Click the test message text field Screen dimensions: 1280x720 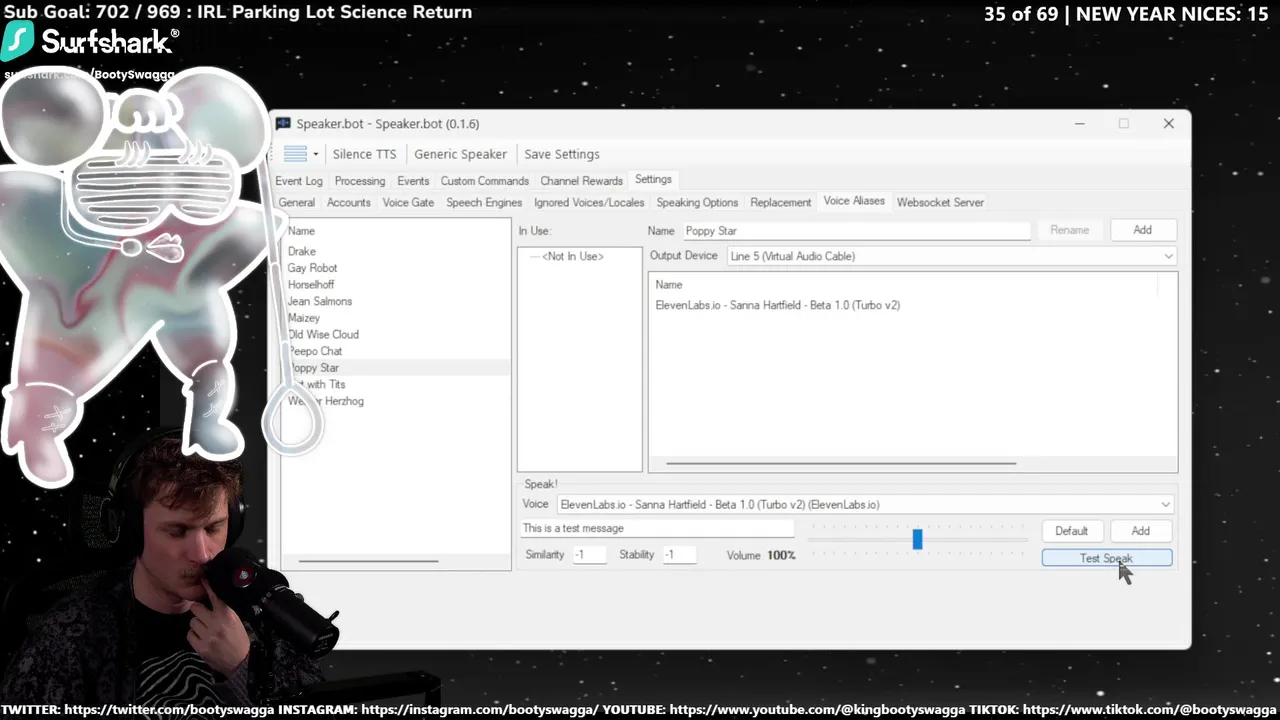tap(657, 528)
